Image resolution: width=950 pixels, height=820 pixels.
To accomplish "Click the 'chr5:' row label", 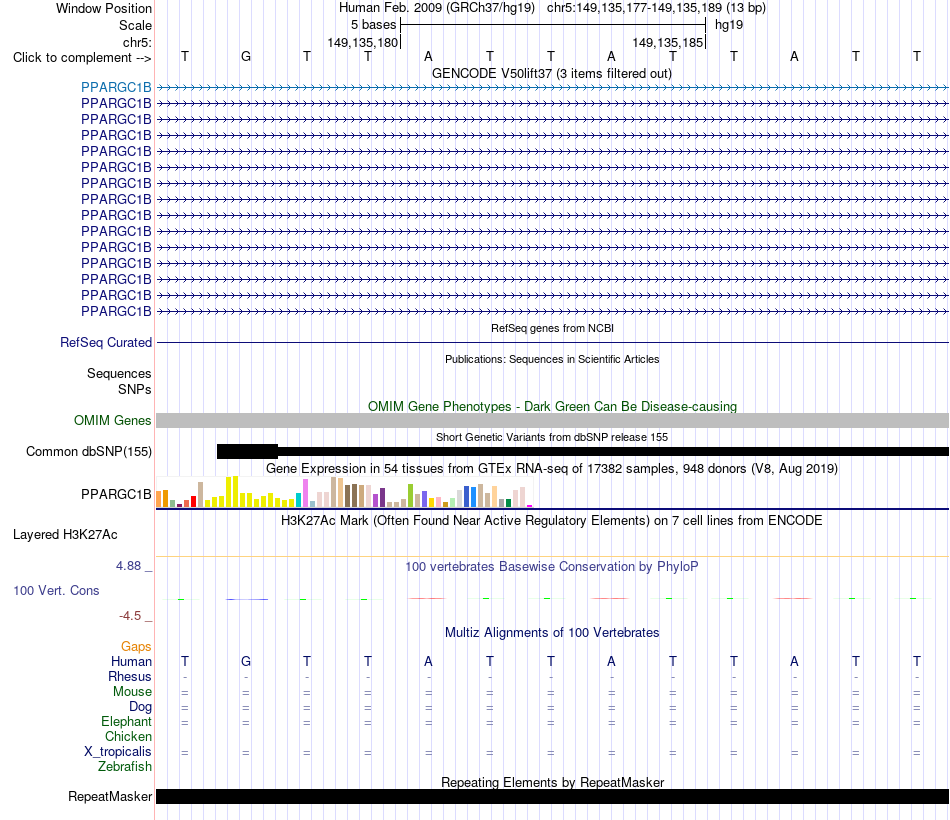I will 137,42.
